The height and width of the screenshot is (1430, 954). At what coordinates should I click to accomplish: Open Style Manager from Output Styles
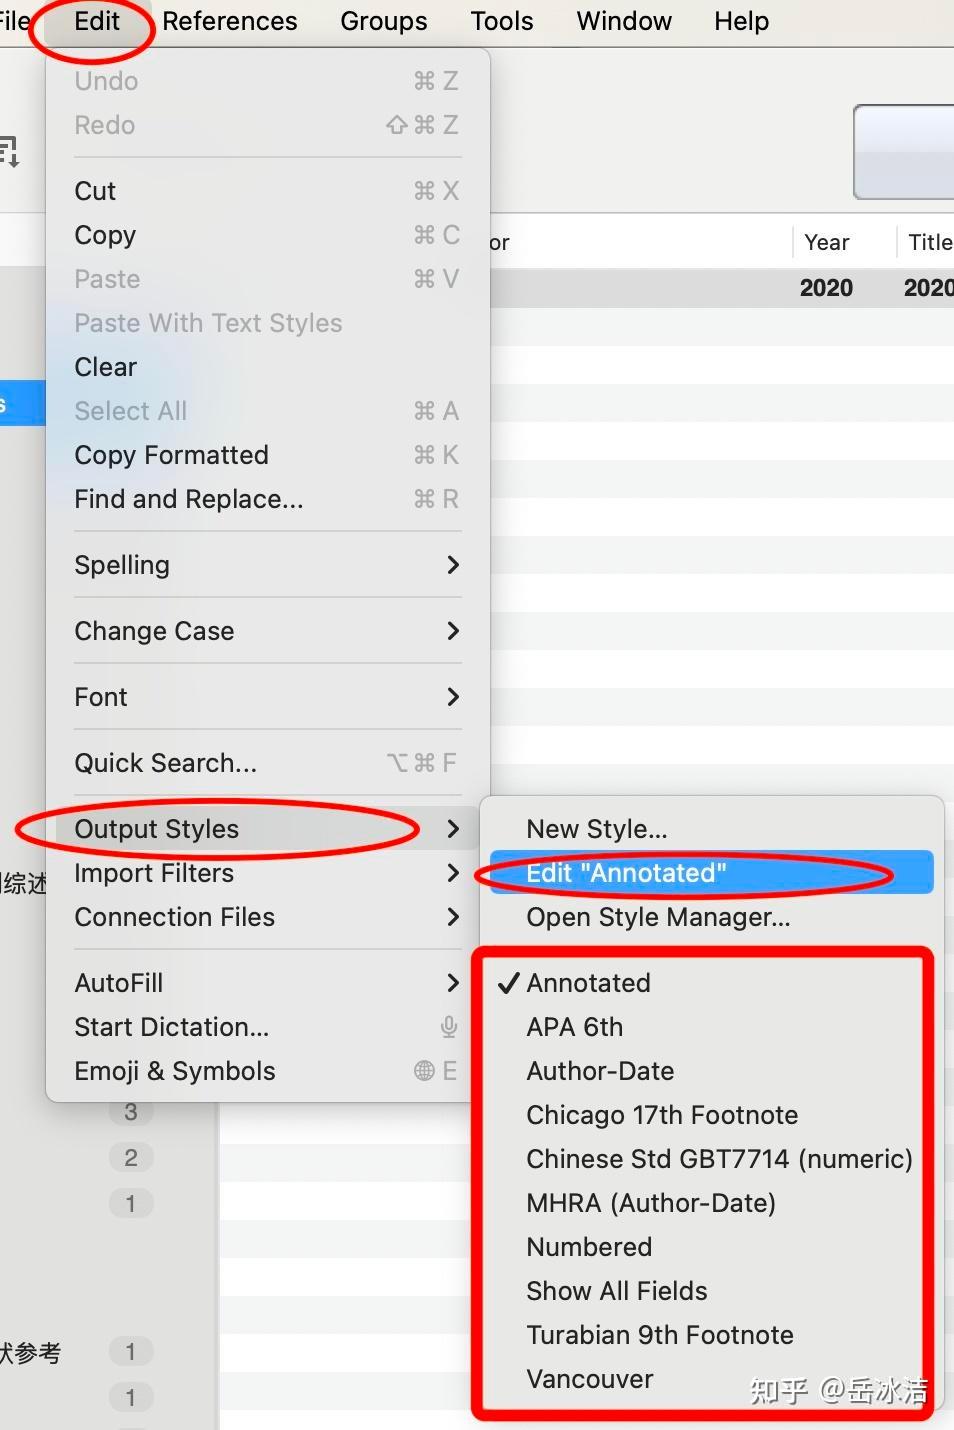(x=658, y=917)
